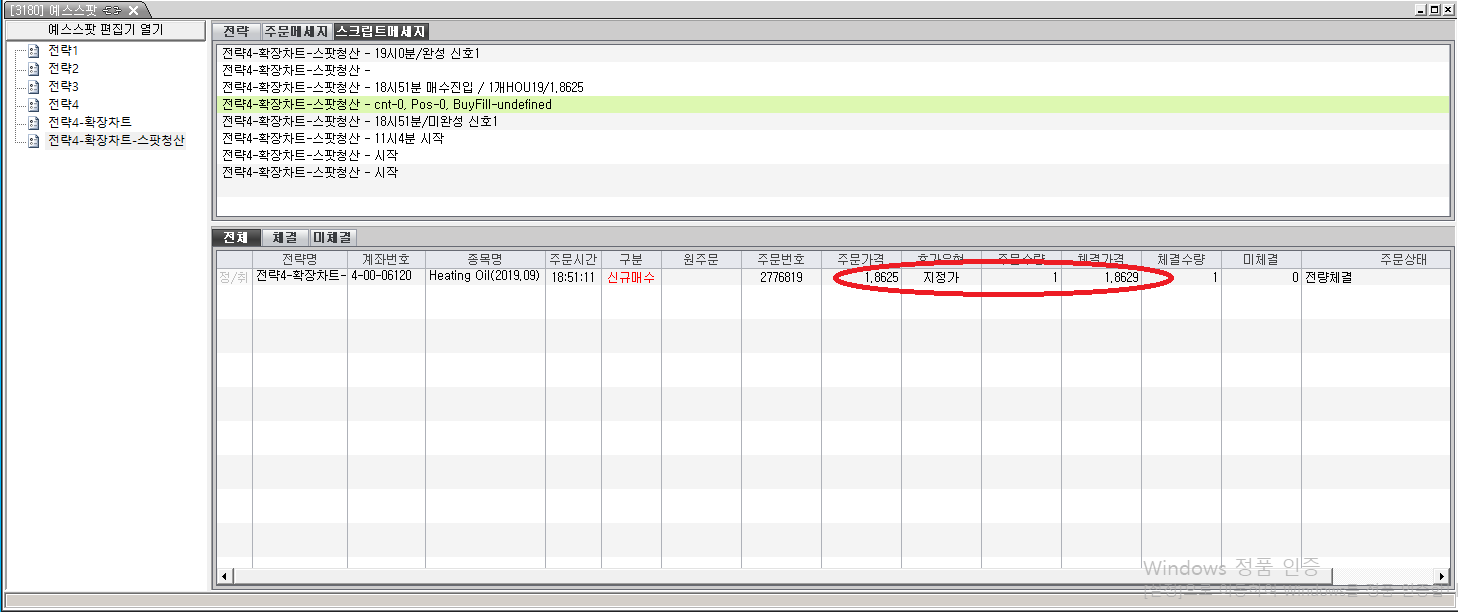1458x612 pixels.
Task: Select the strategy icon for 전략3
Action: 33,87
